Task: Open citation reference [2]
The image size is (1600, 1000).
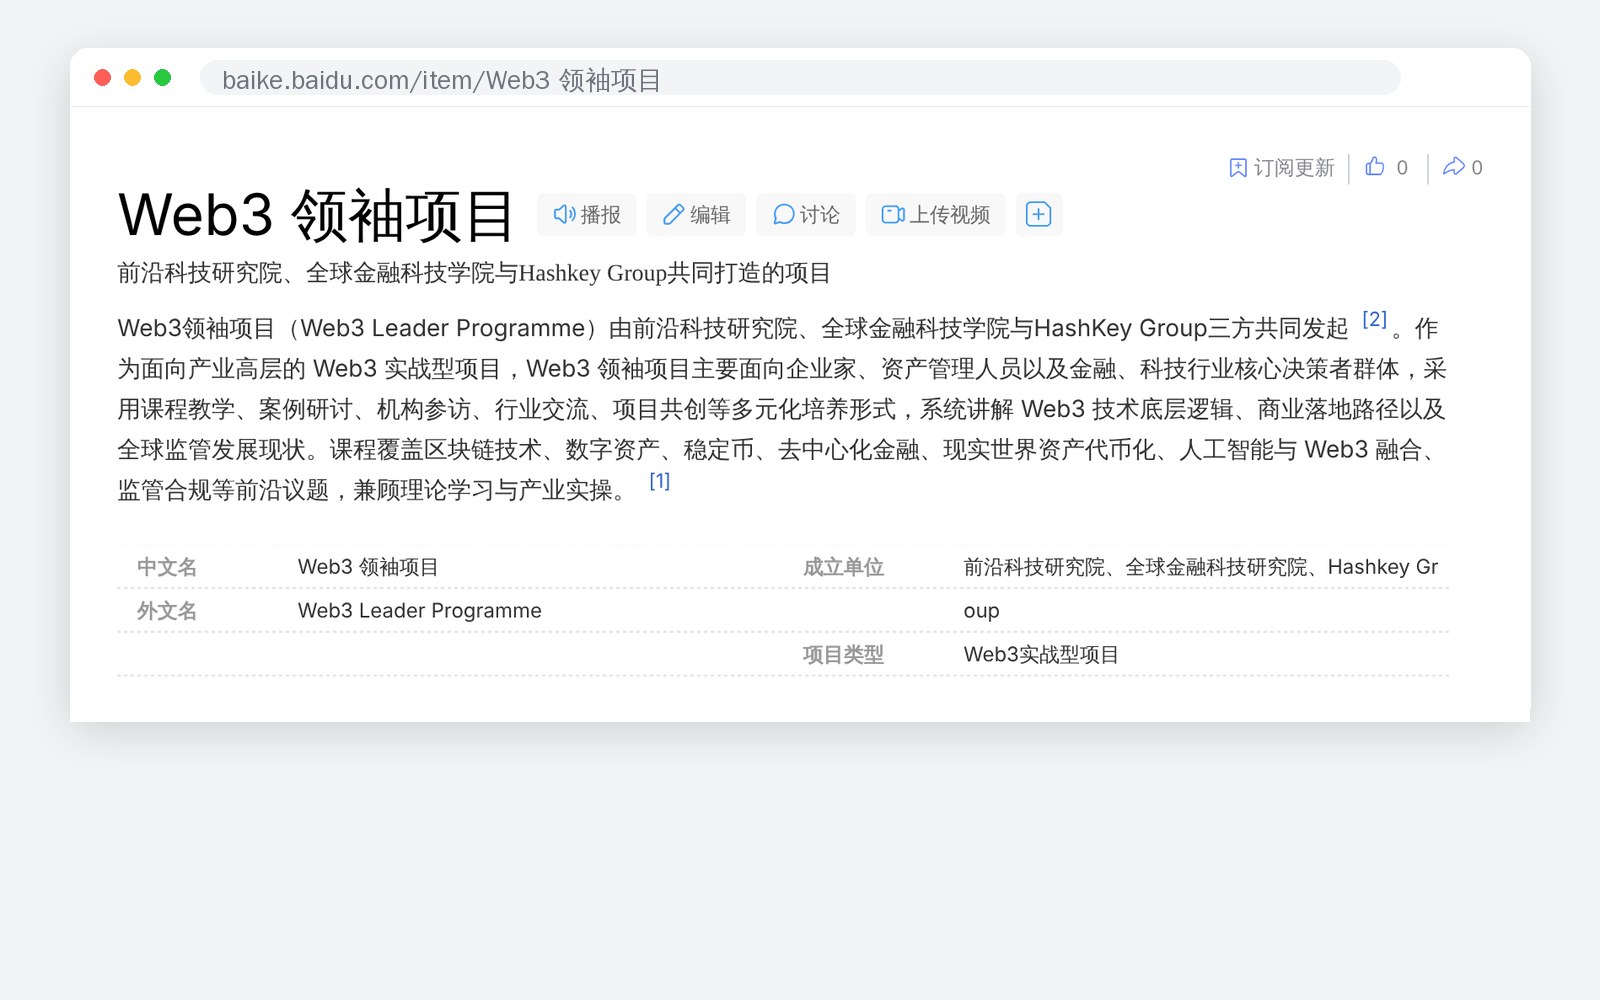Action: click(1375, 319)
